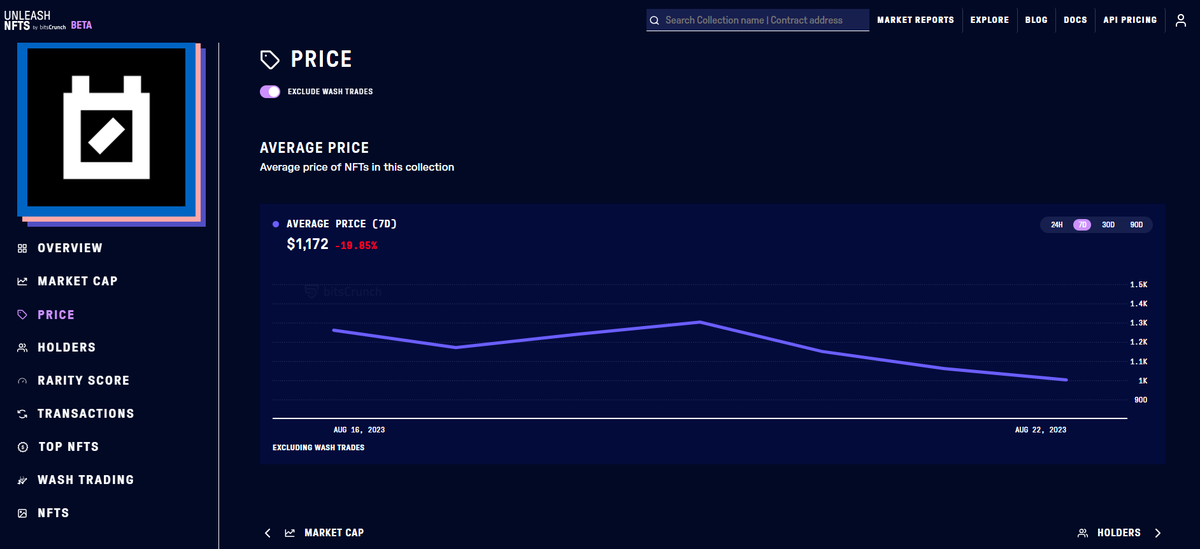The image size is (1200, 549).
Task: Click the average price line on chart
Action: [x=700, y=322]
